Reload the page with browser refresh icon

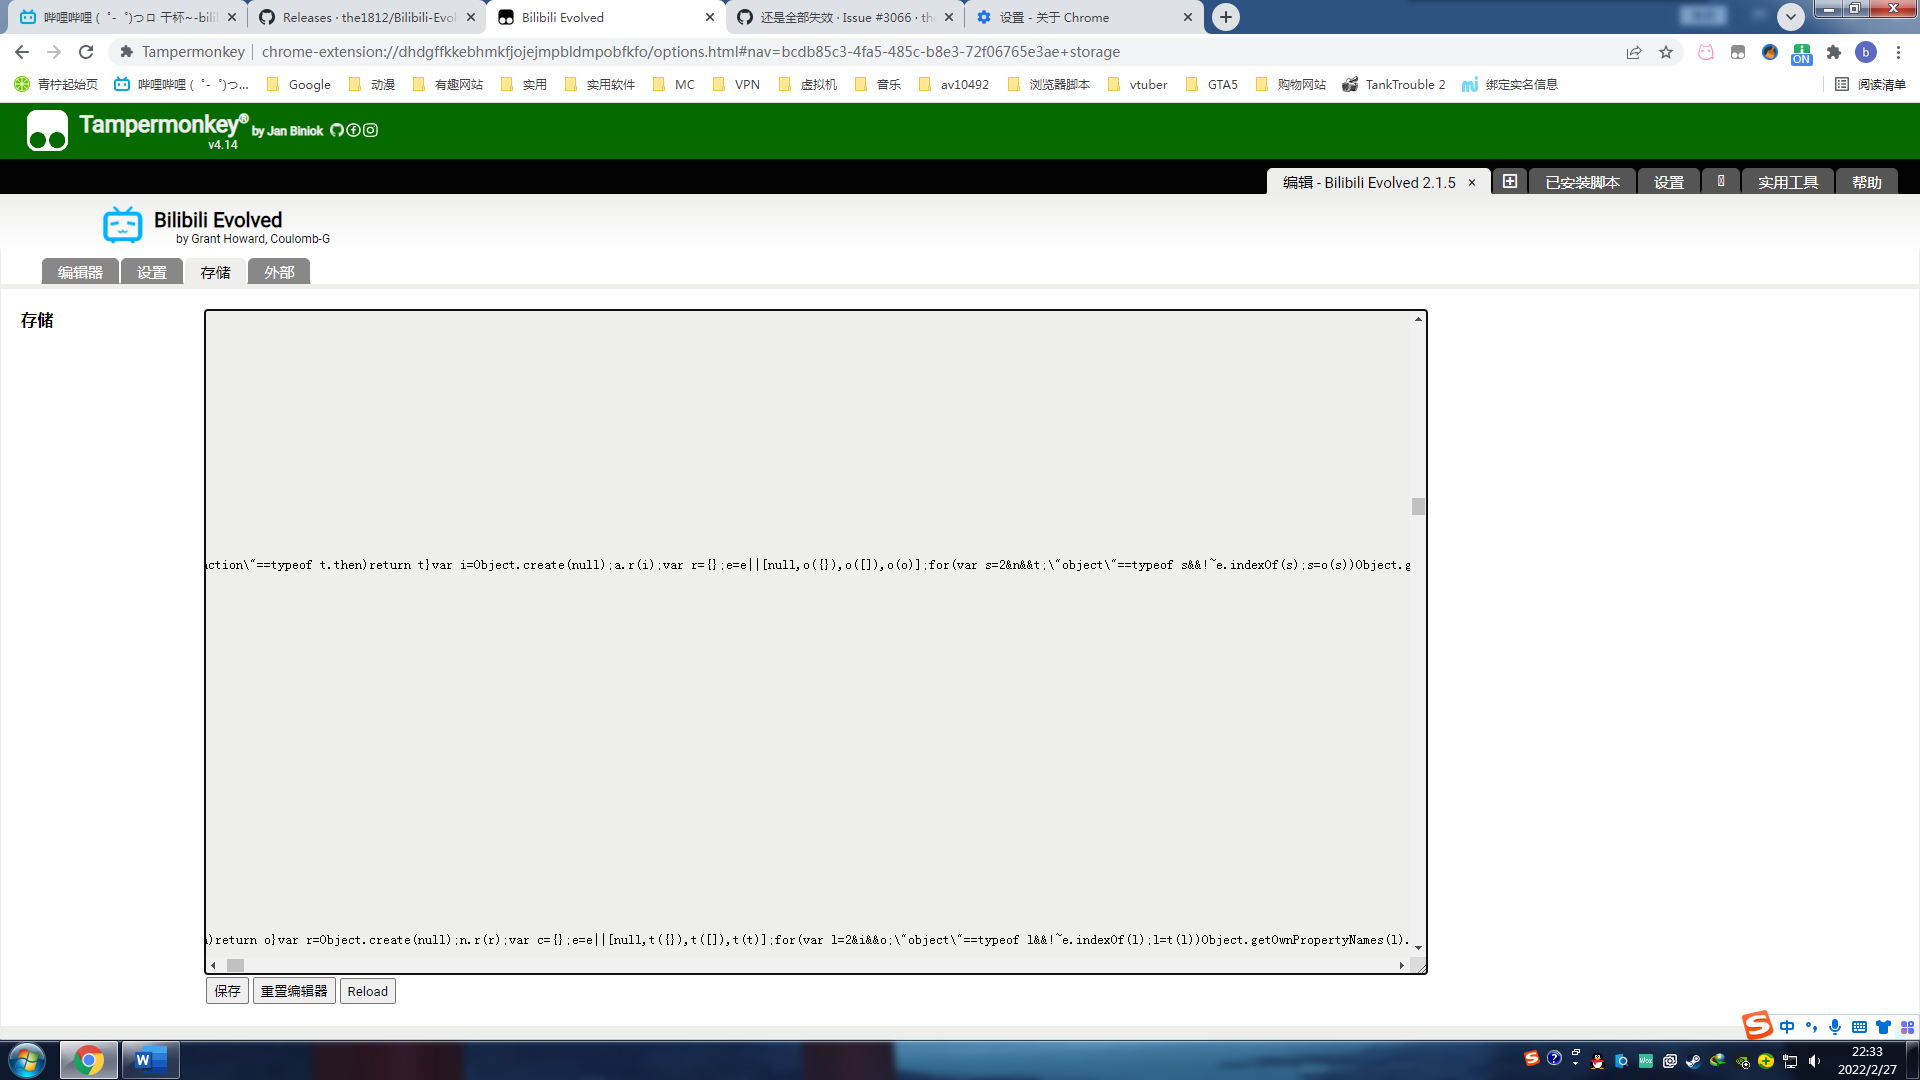[x=86, y=52]
